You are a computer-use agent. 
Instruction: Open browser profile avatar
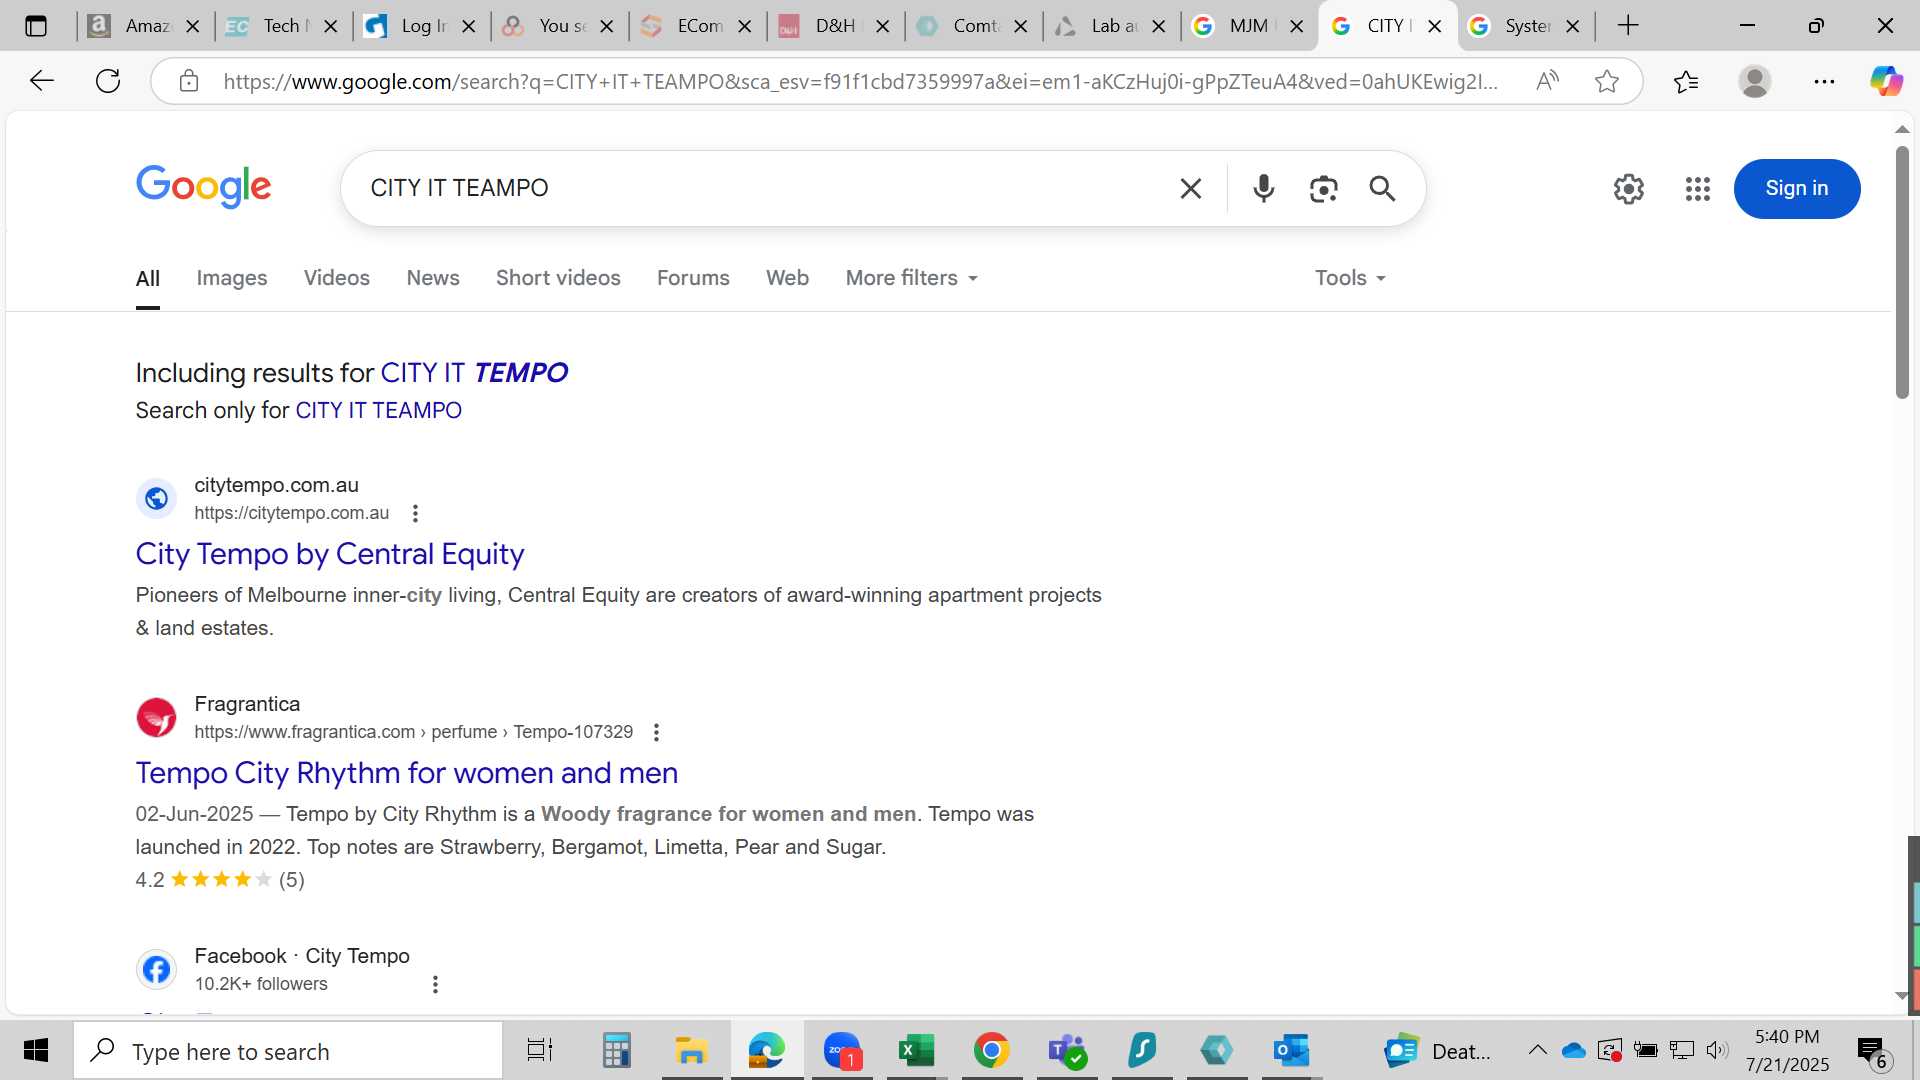click(x=1754, y=81)
